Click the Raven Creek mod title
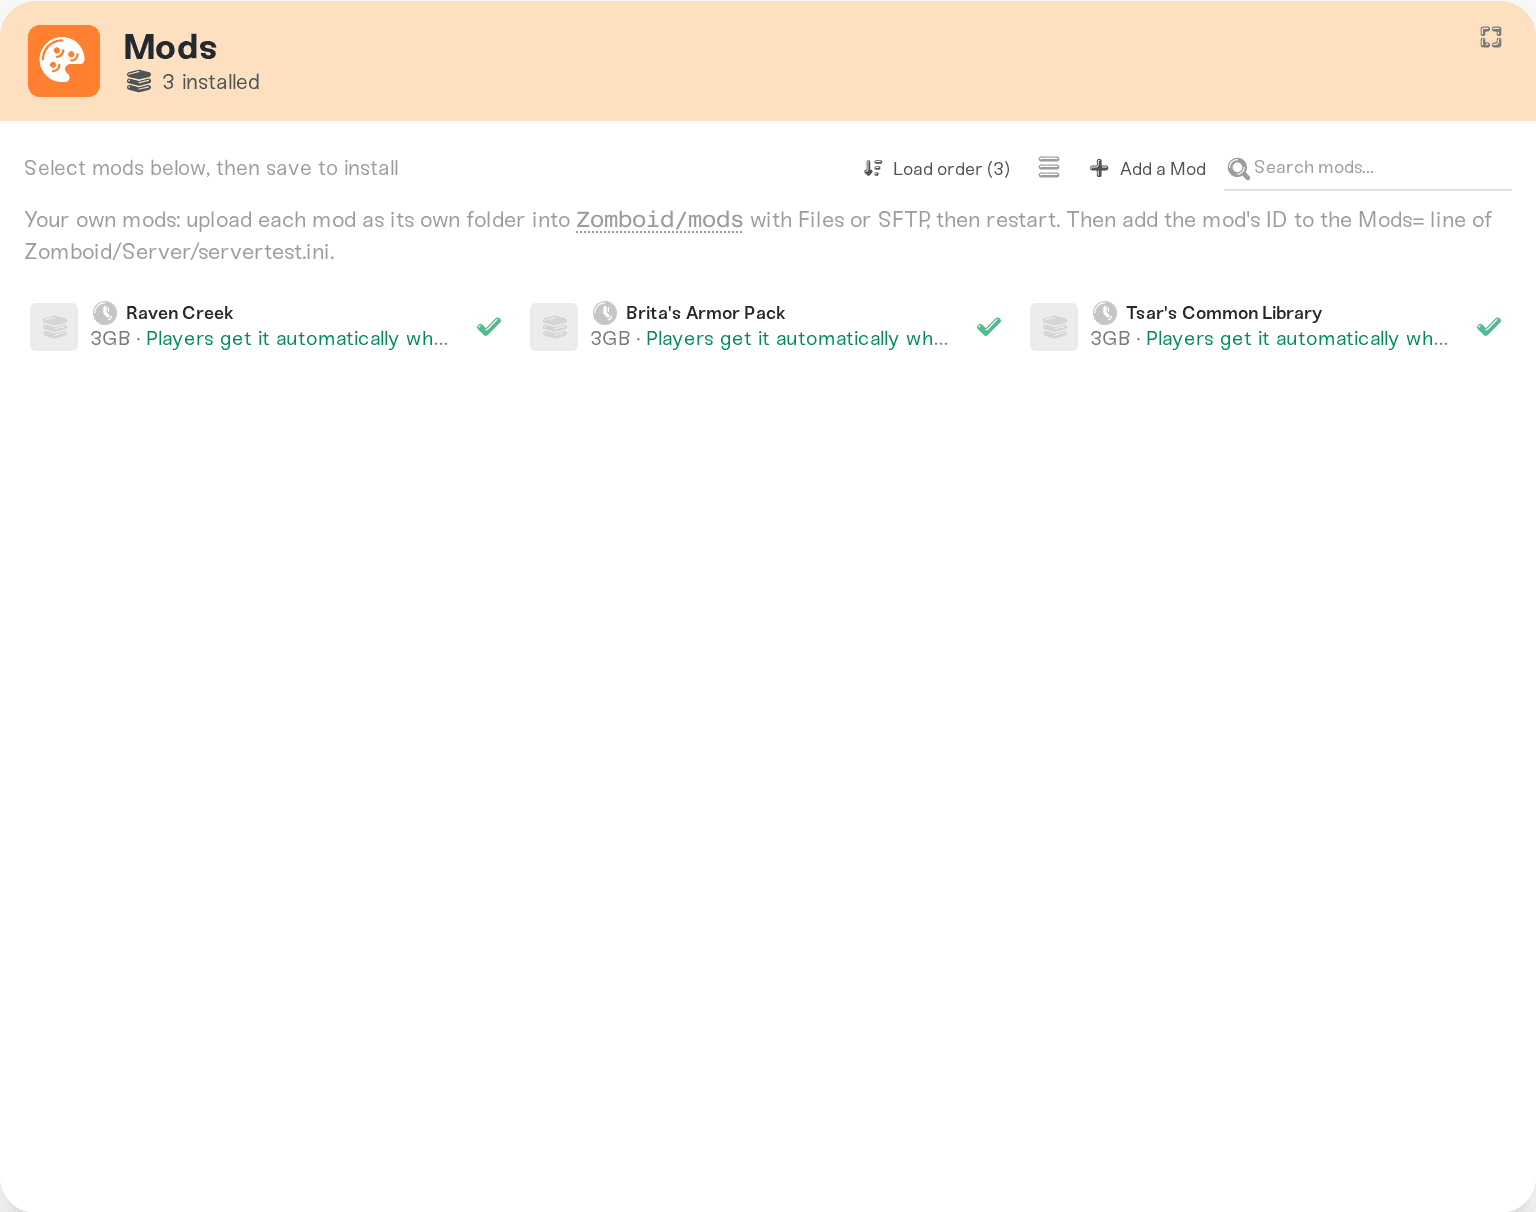This screenshot has height=1212, width=1536. 179,313
